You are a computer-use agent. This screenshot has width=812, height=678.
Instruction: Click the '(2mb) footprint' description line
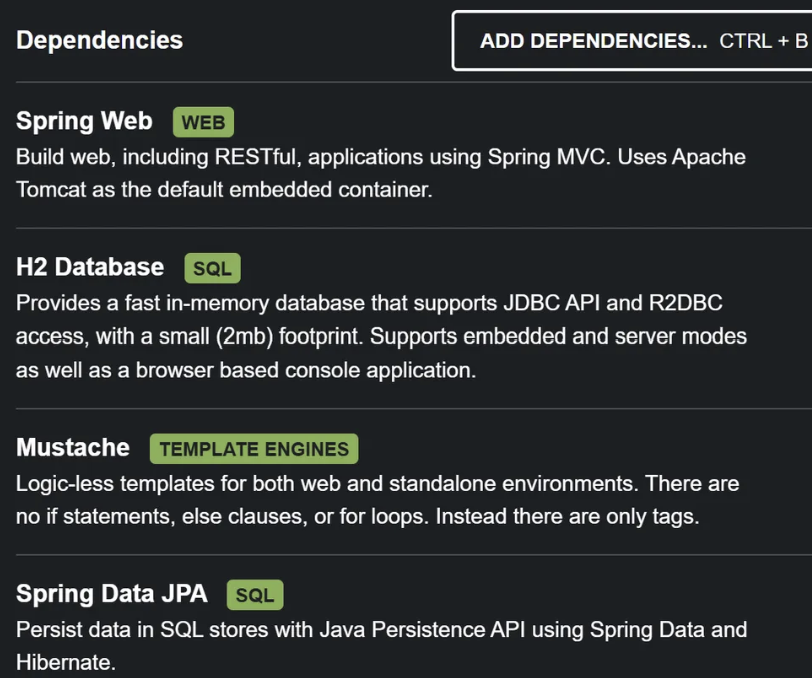(x=380, y=336)
